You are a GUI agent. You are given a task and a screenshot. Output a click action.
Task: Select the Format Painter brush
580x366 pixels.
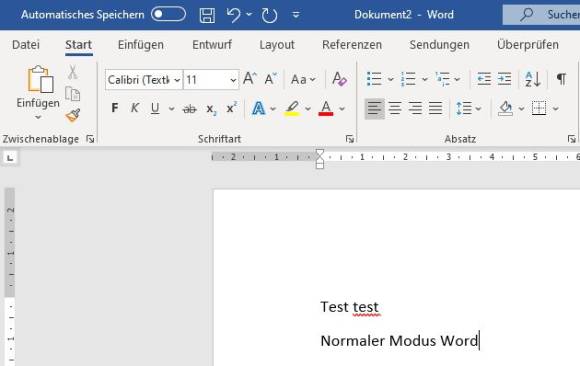[73, 115]
